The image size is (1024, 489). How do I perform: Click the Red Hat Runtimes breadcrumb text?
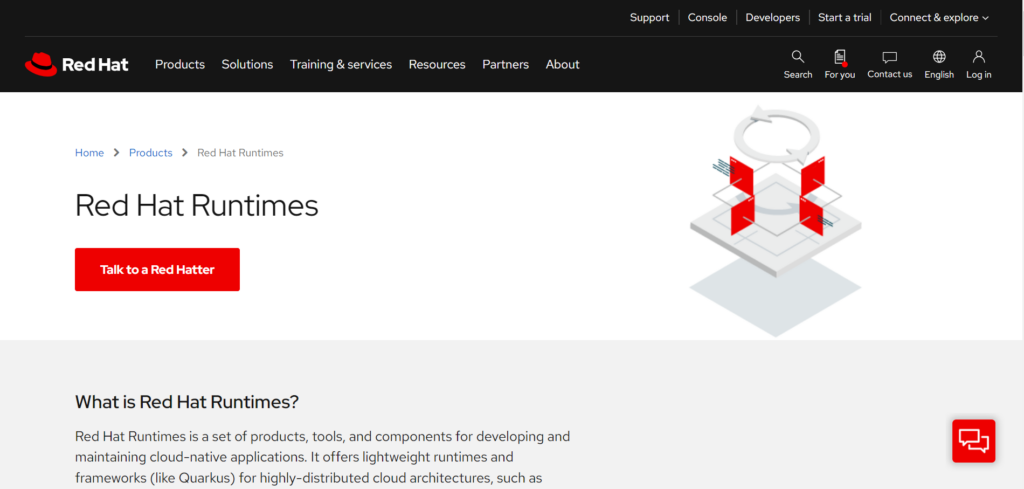click(240, 153)
